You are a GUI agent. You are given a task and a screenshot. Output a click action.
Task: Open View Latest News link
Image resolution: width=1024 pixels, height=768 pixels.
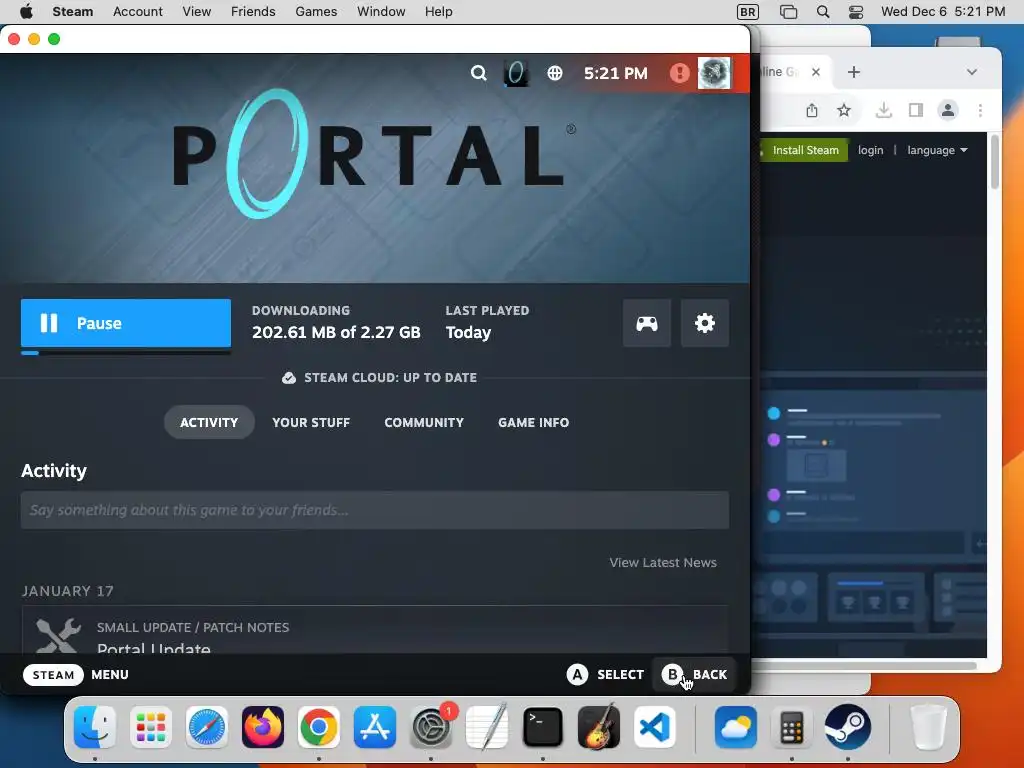point(663,562)
